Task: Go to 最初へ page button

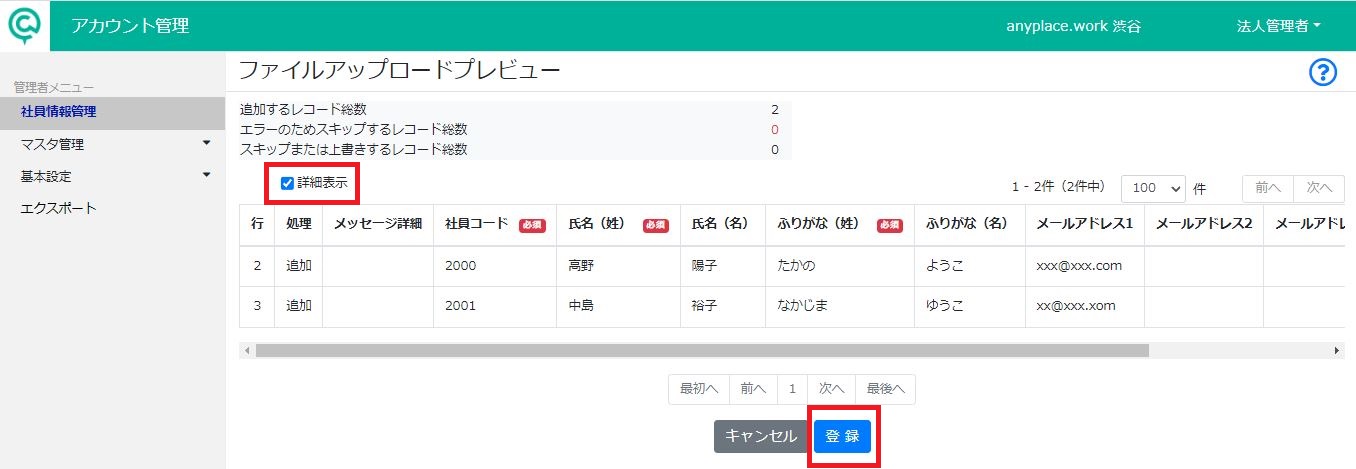Action: point(699,389)
